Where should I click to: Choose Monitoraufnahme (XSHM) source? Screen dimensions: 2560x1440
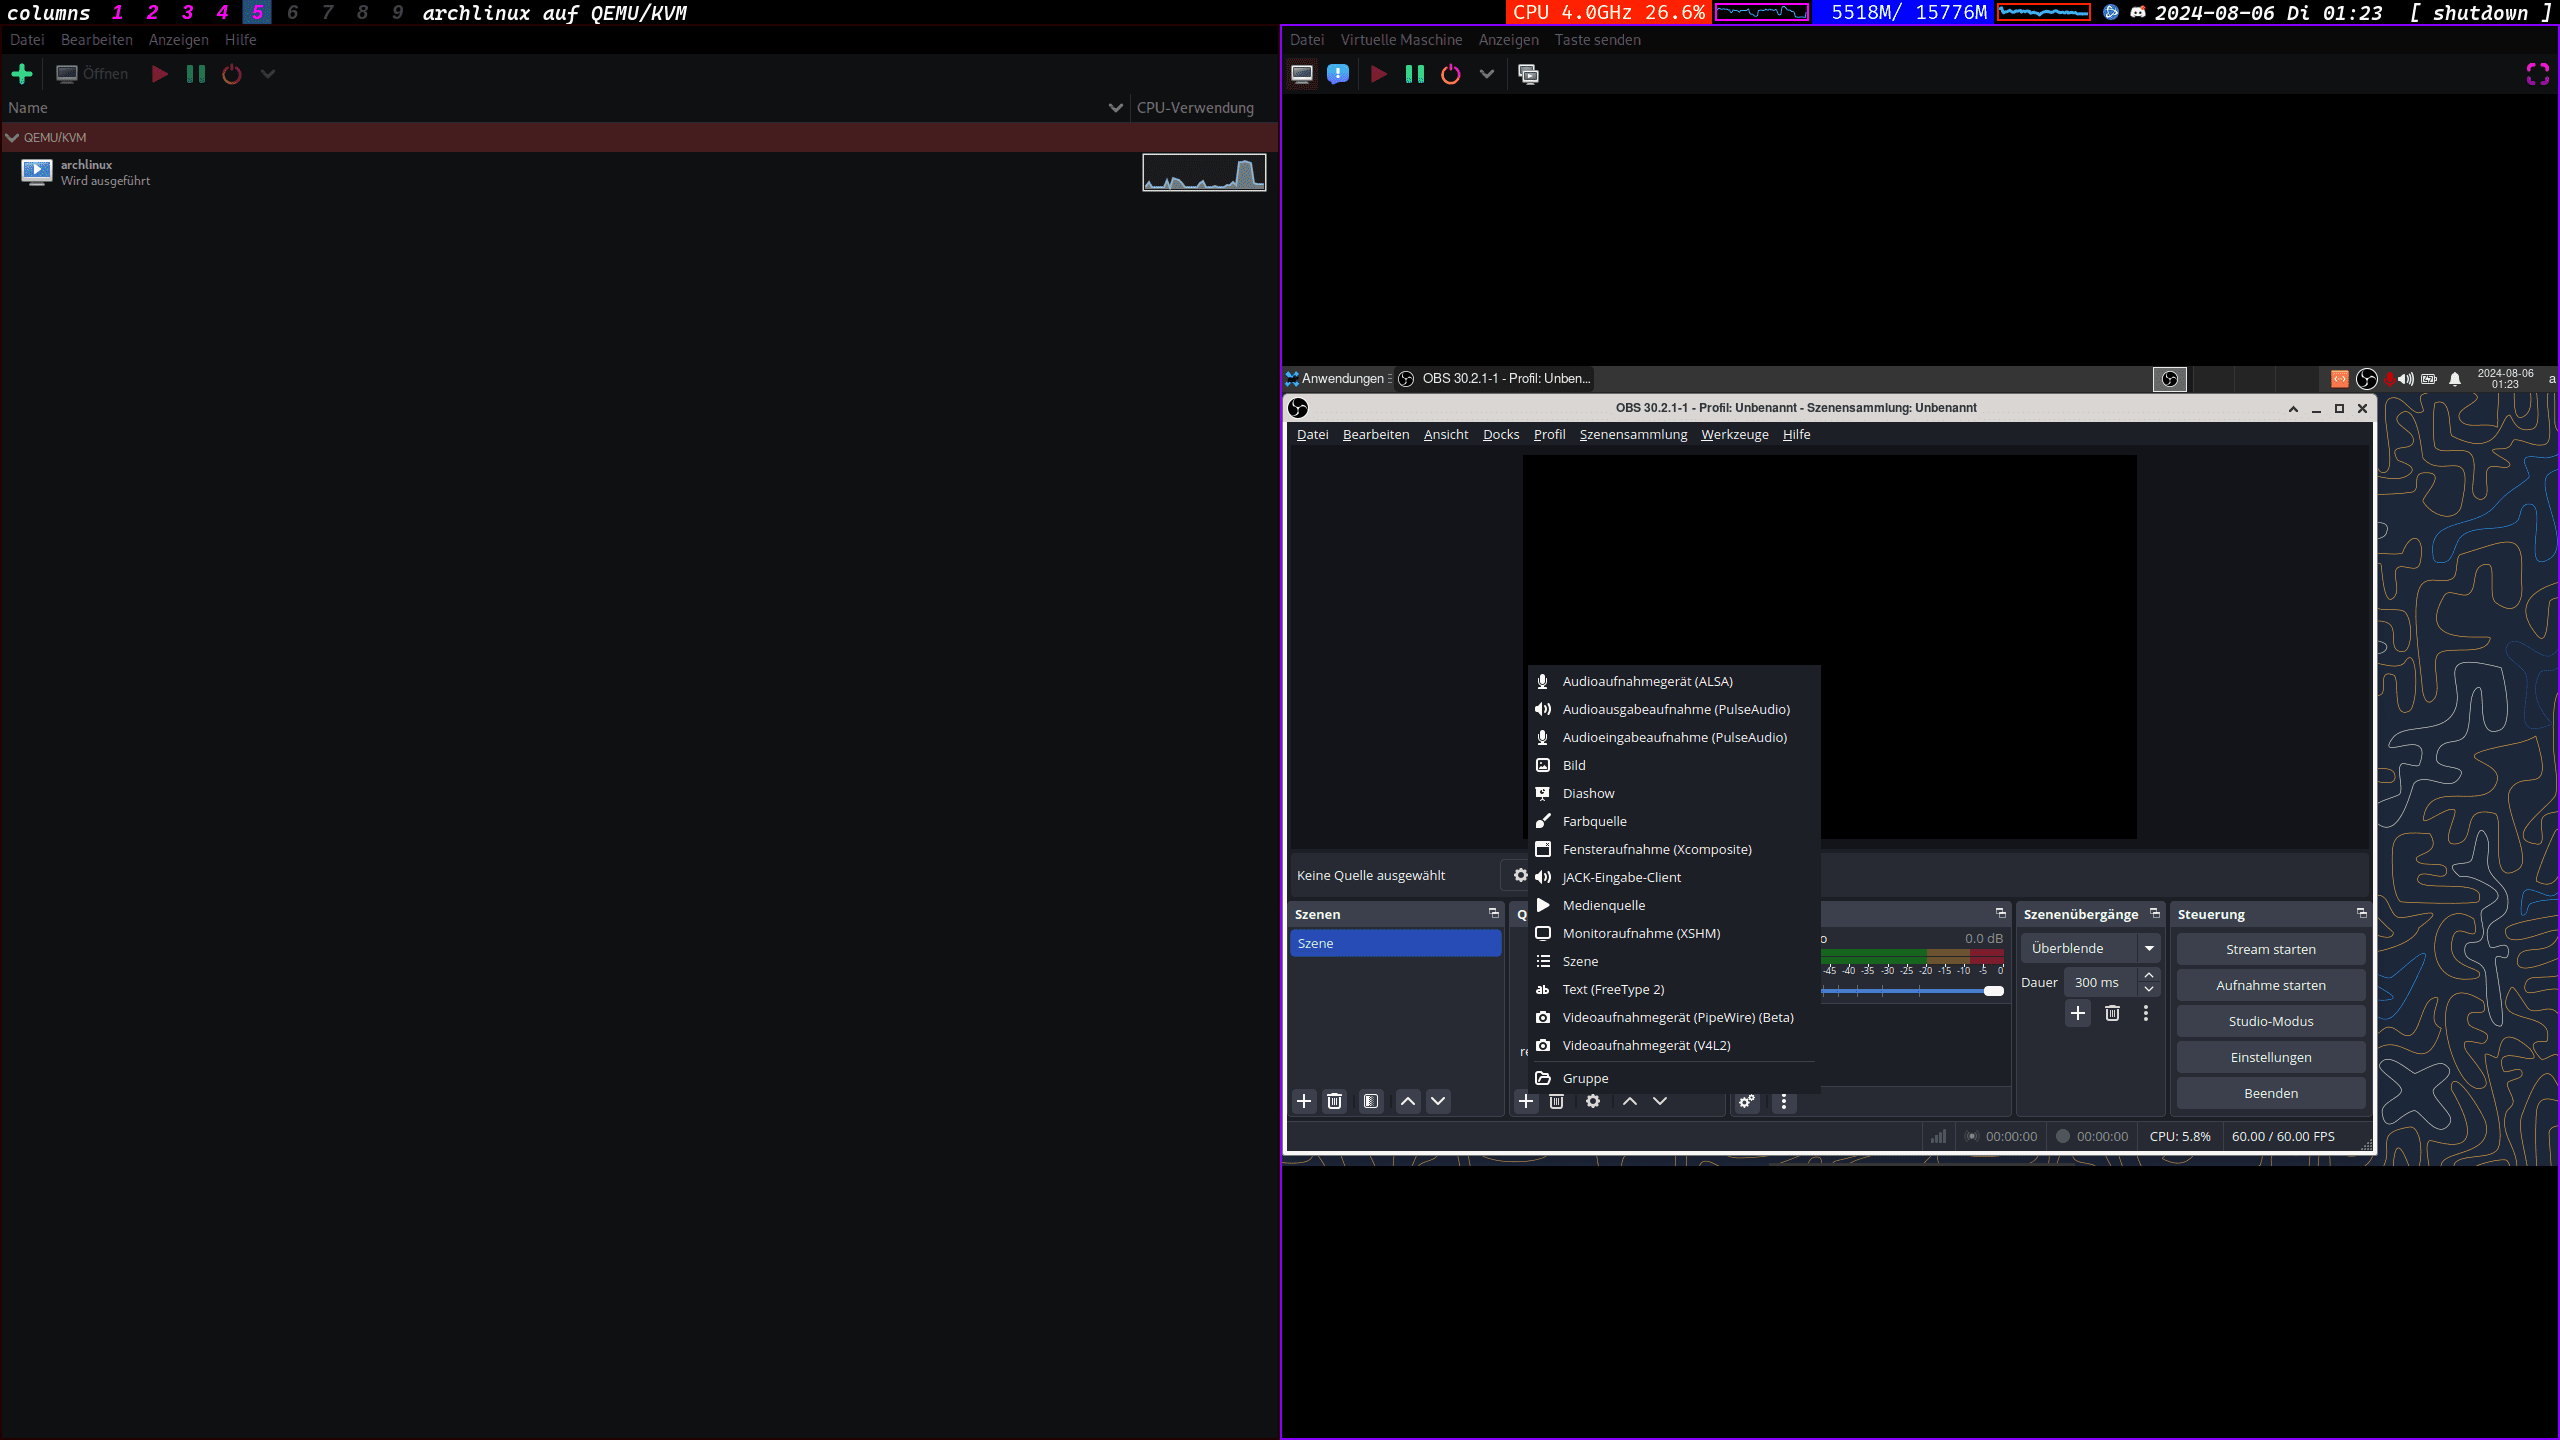click(1674, 933)
